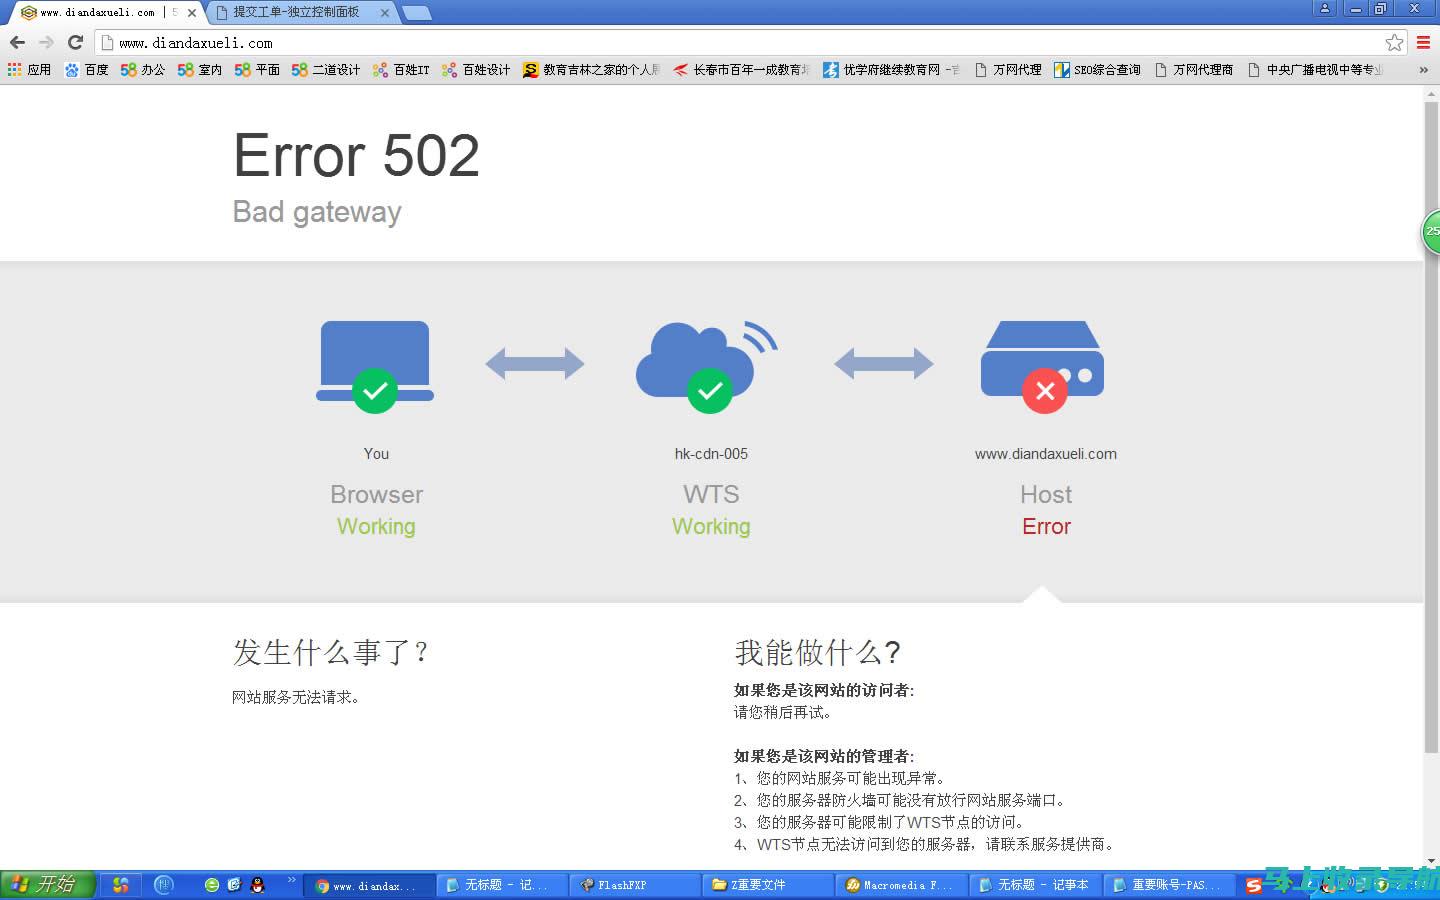Click the '发生什么事了?' heading
This screenshot has height=900, width=1440.
(331, 652)
